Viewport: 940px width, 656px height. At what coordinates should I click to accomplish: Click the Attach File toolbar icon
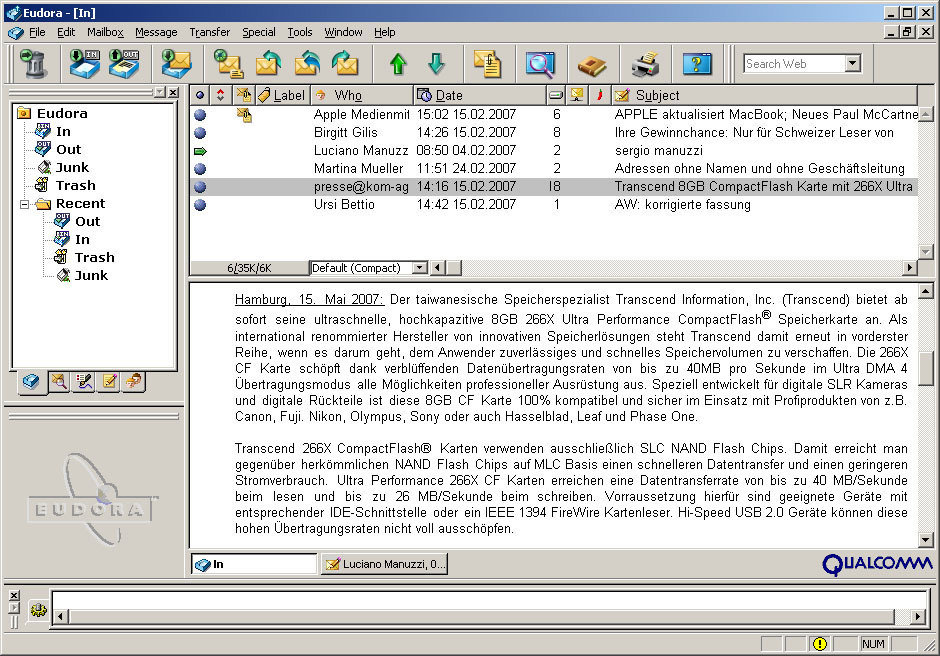(x=488, y=64)
